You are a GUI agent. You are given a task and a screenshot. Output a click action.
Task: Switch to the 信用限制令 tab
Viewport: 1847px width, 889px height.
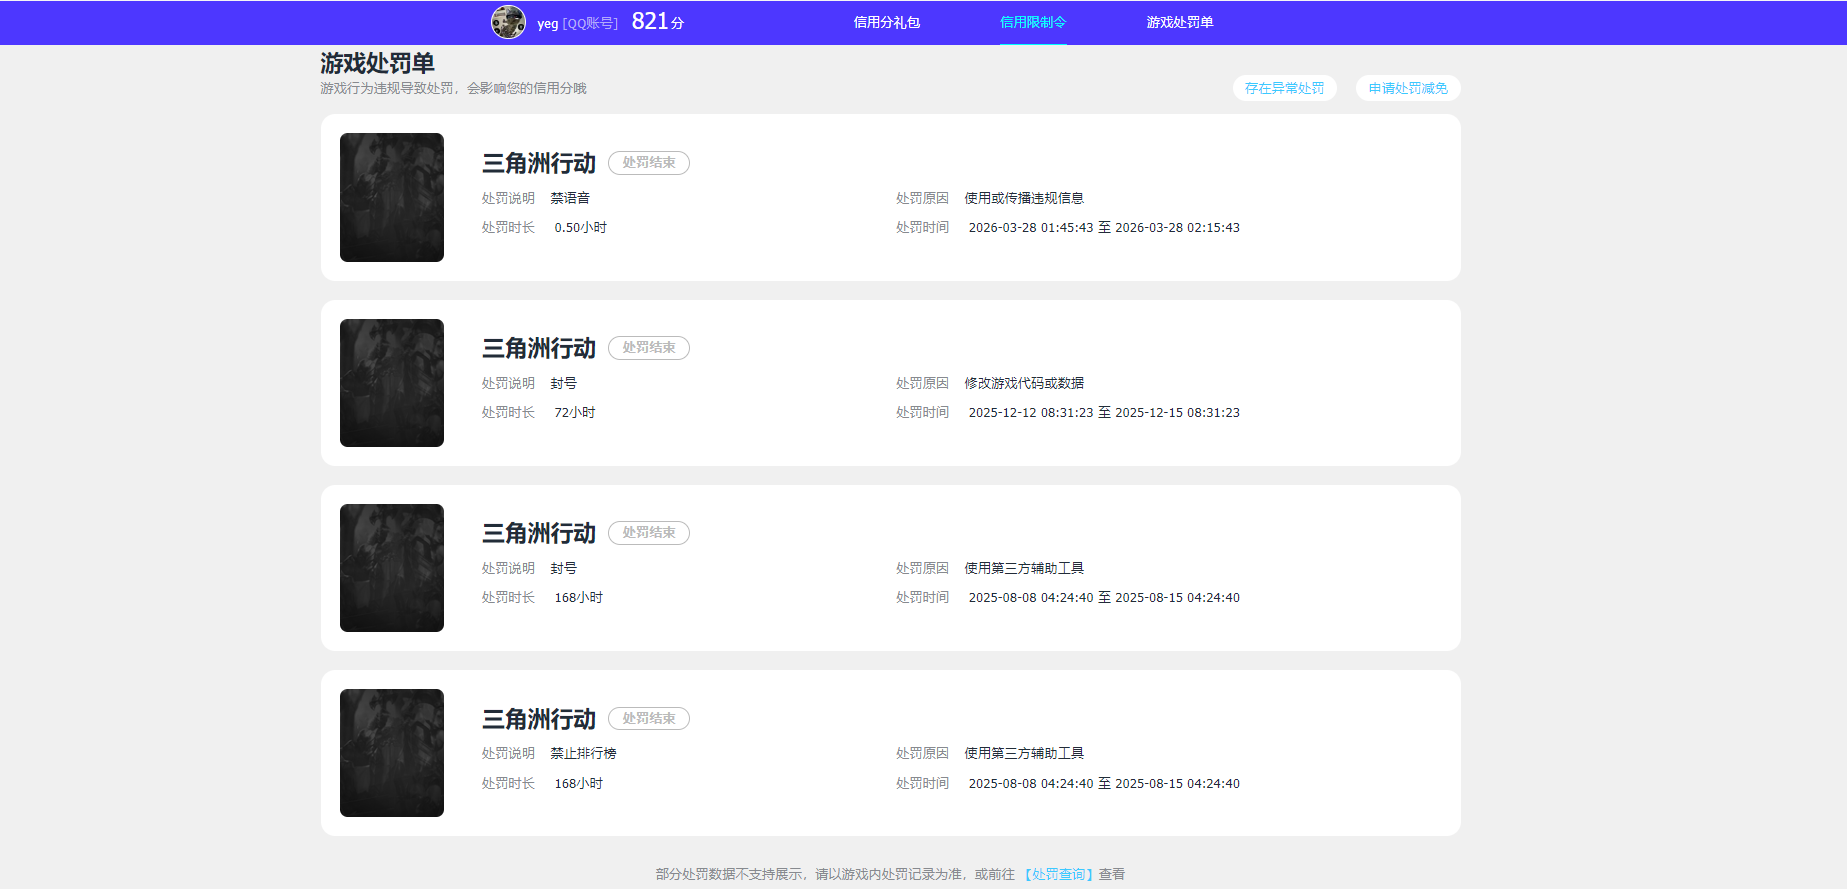click(1033, 22)
